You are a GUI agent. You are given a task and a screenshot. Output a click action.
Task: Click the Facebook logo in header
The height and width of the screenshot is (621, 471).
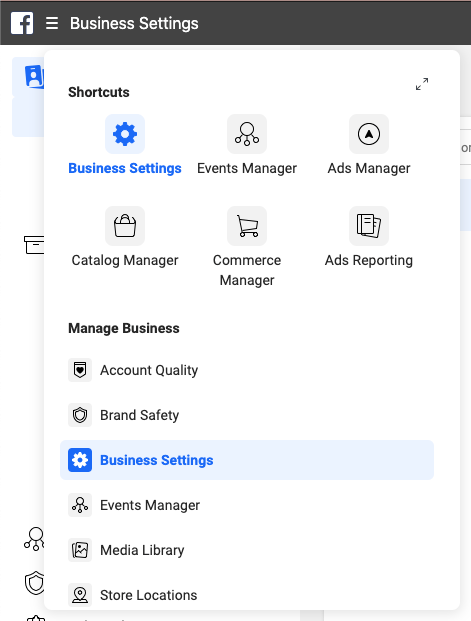pos(22,23)
